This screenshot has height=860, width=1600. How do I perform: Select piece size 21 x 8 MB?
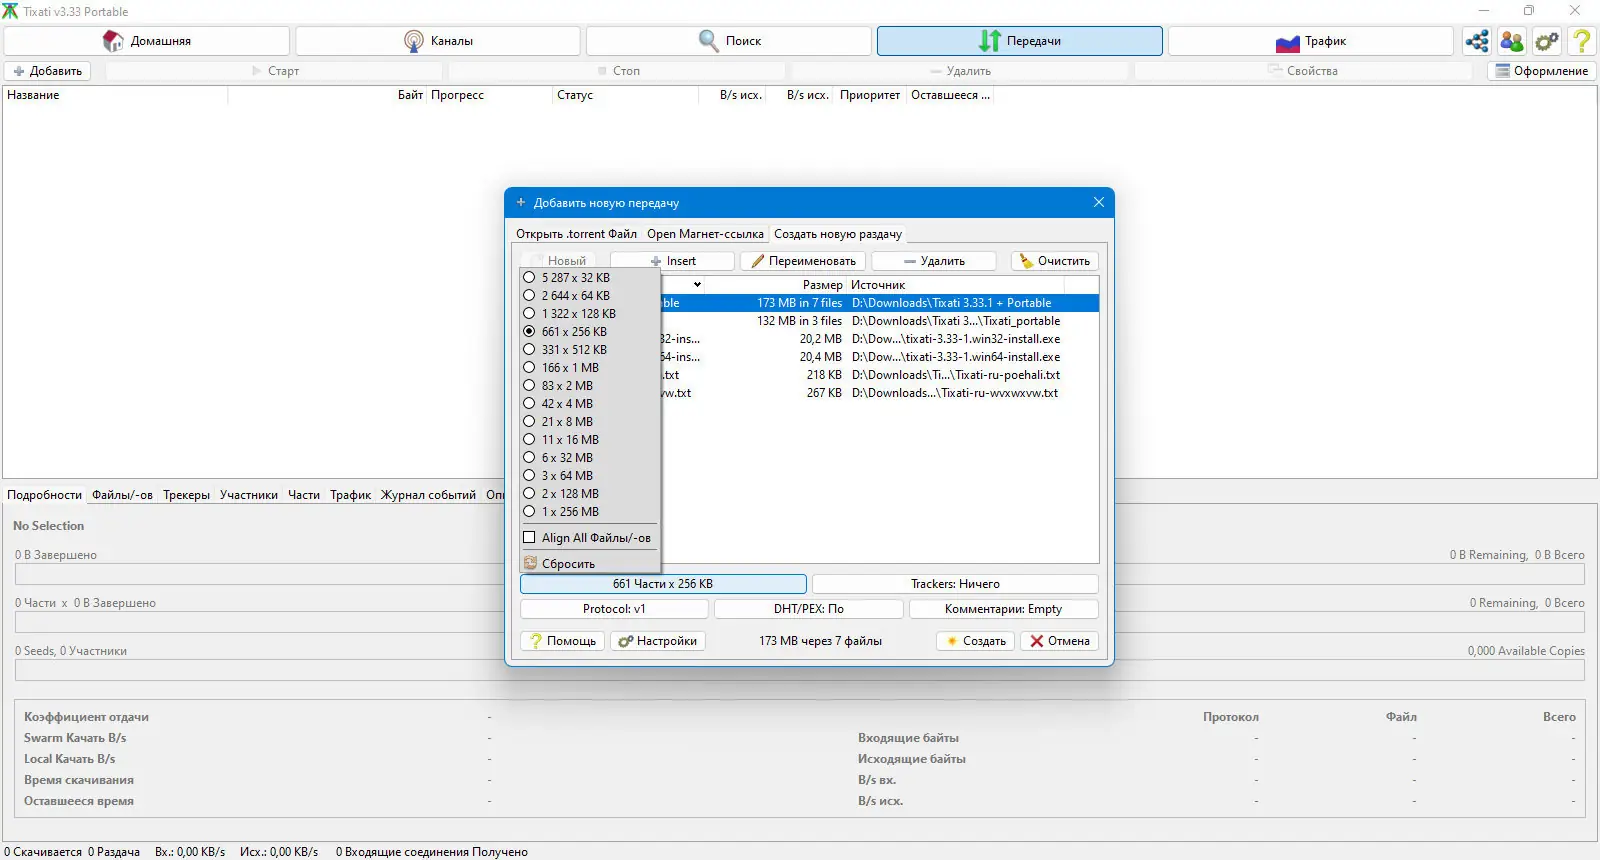[590, 422]
